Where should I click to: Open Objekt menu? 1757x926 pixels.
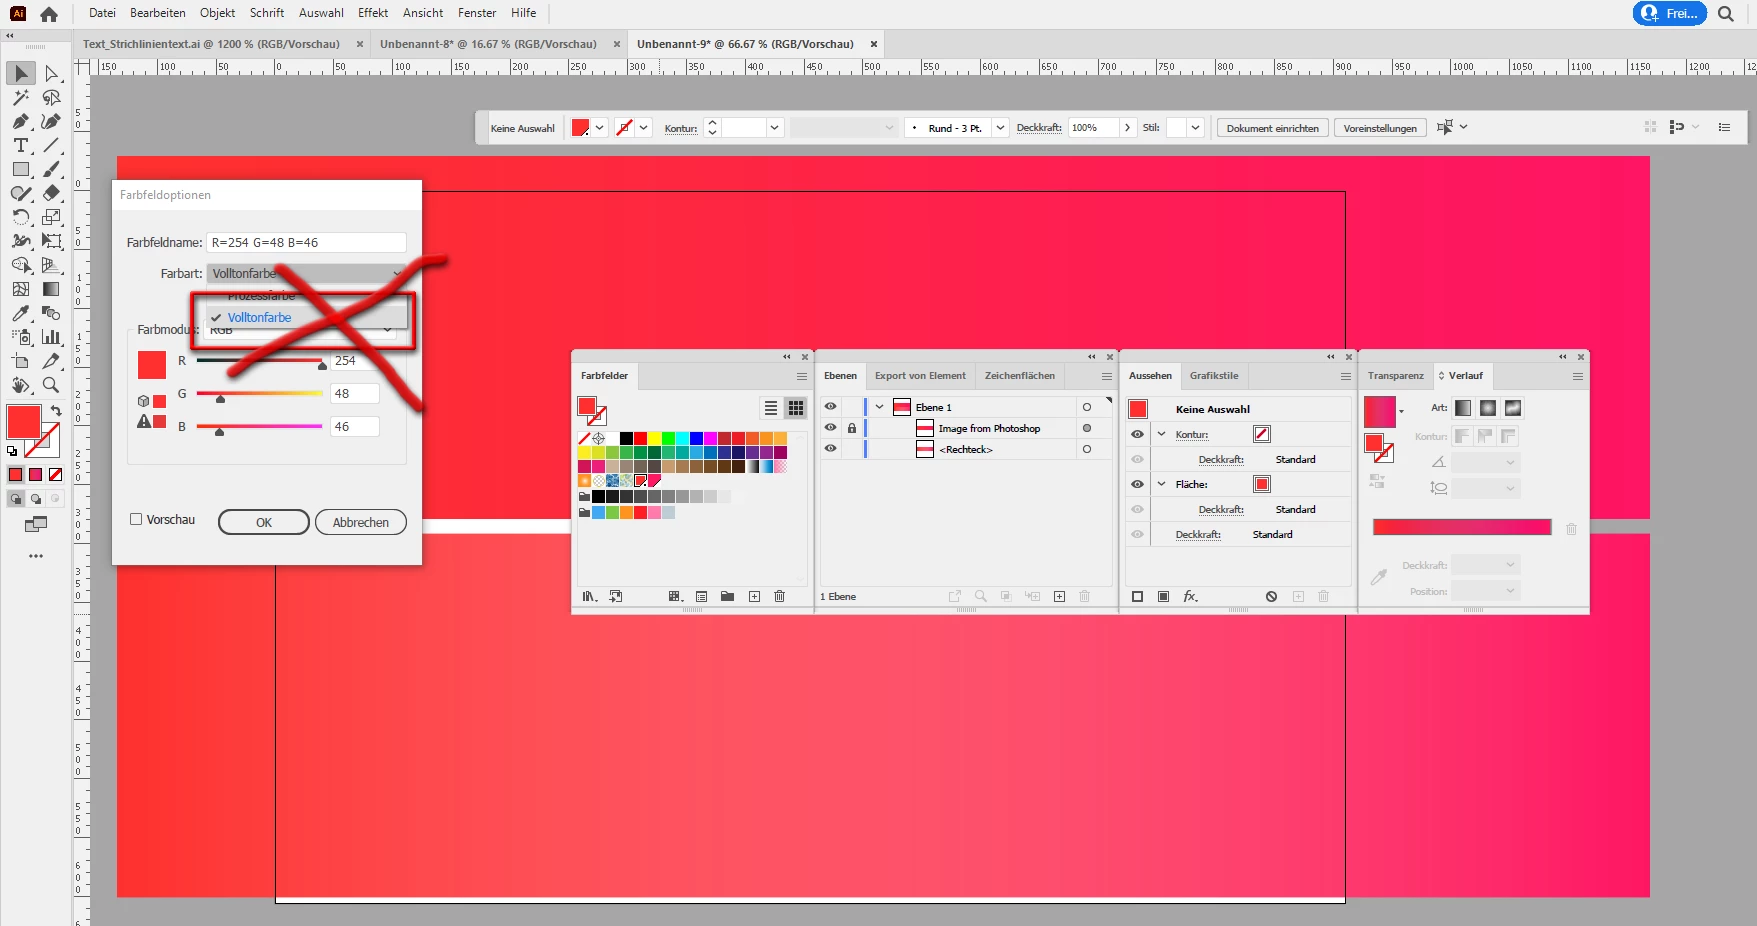[x=217, y=13]
